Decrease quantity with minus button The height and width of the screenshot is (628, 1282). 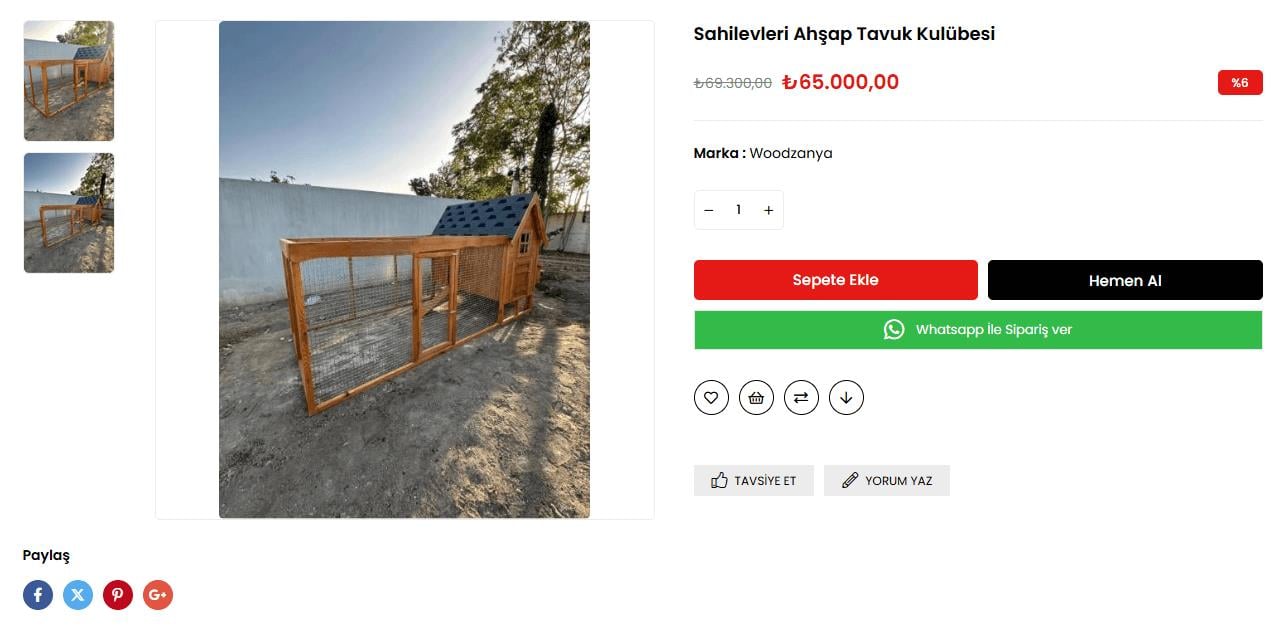[x=709, y=210]
